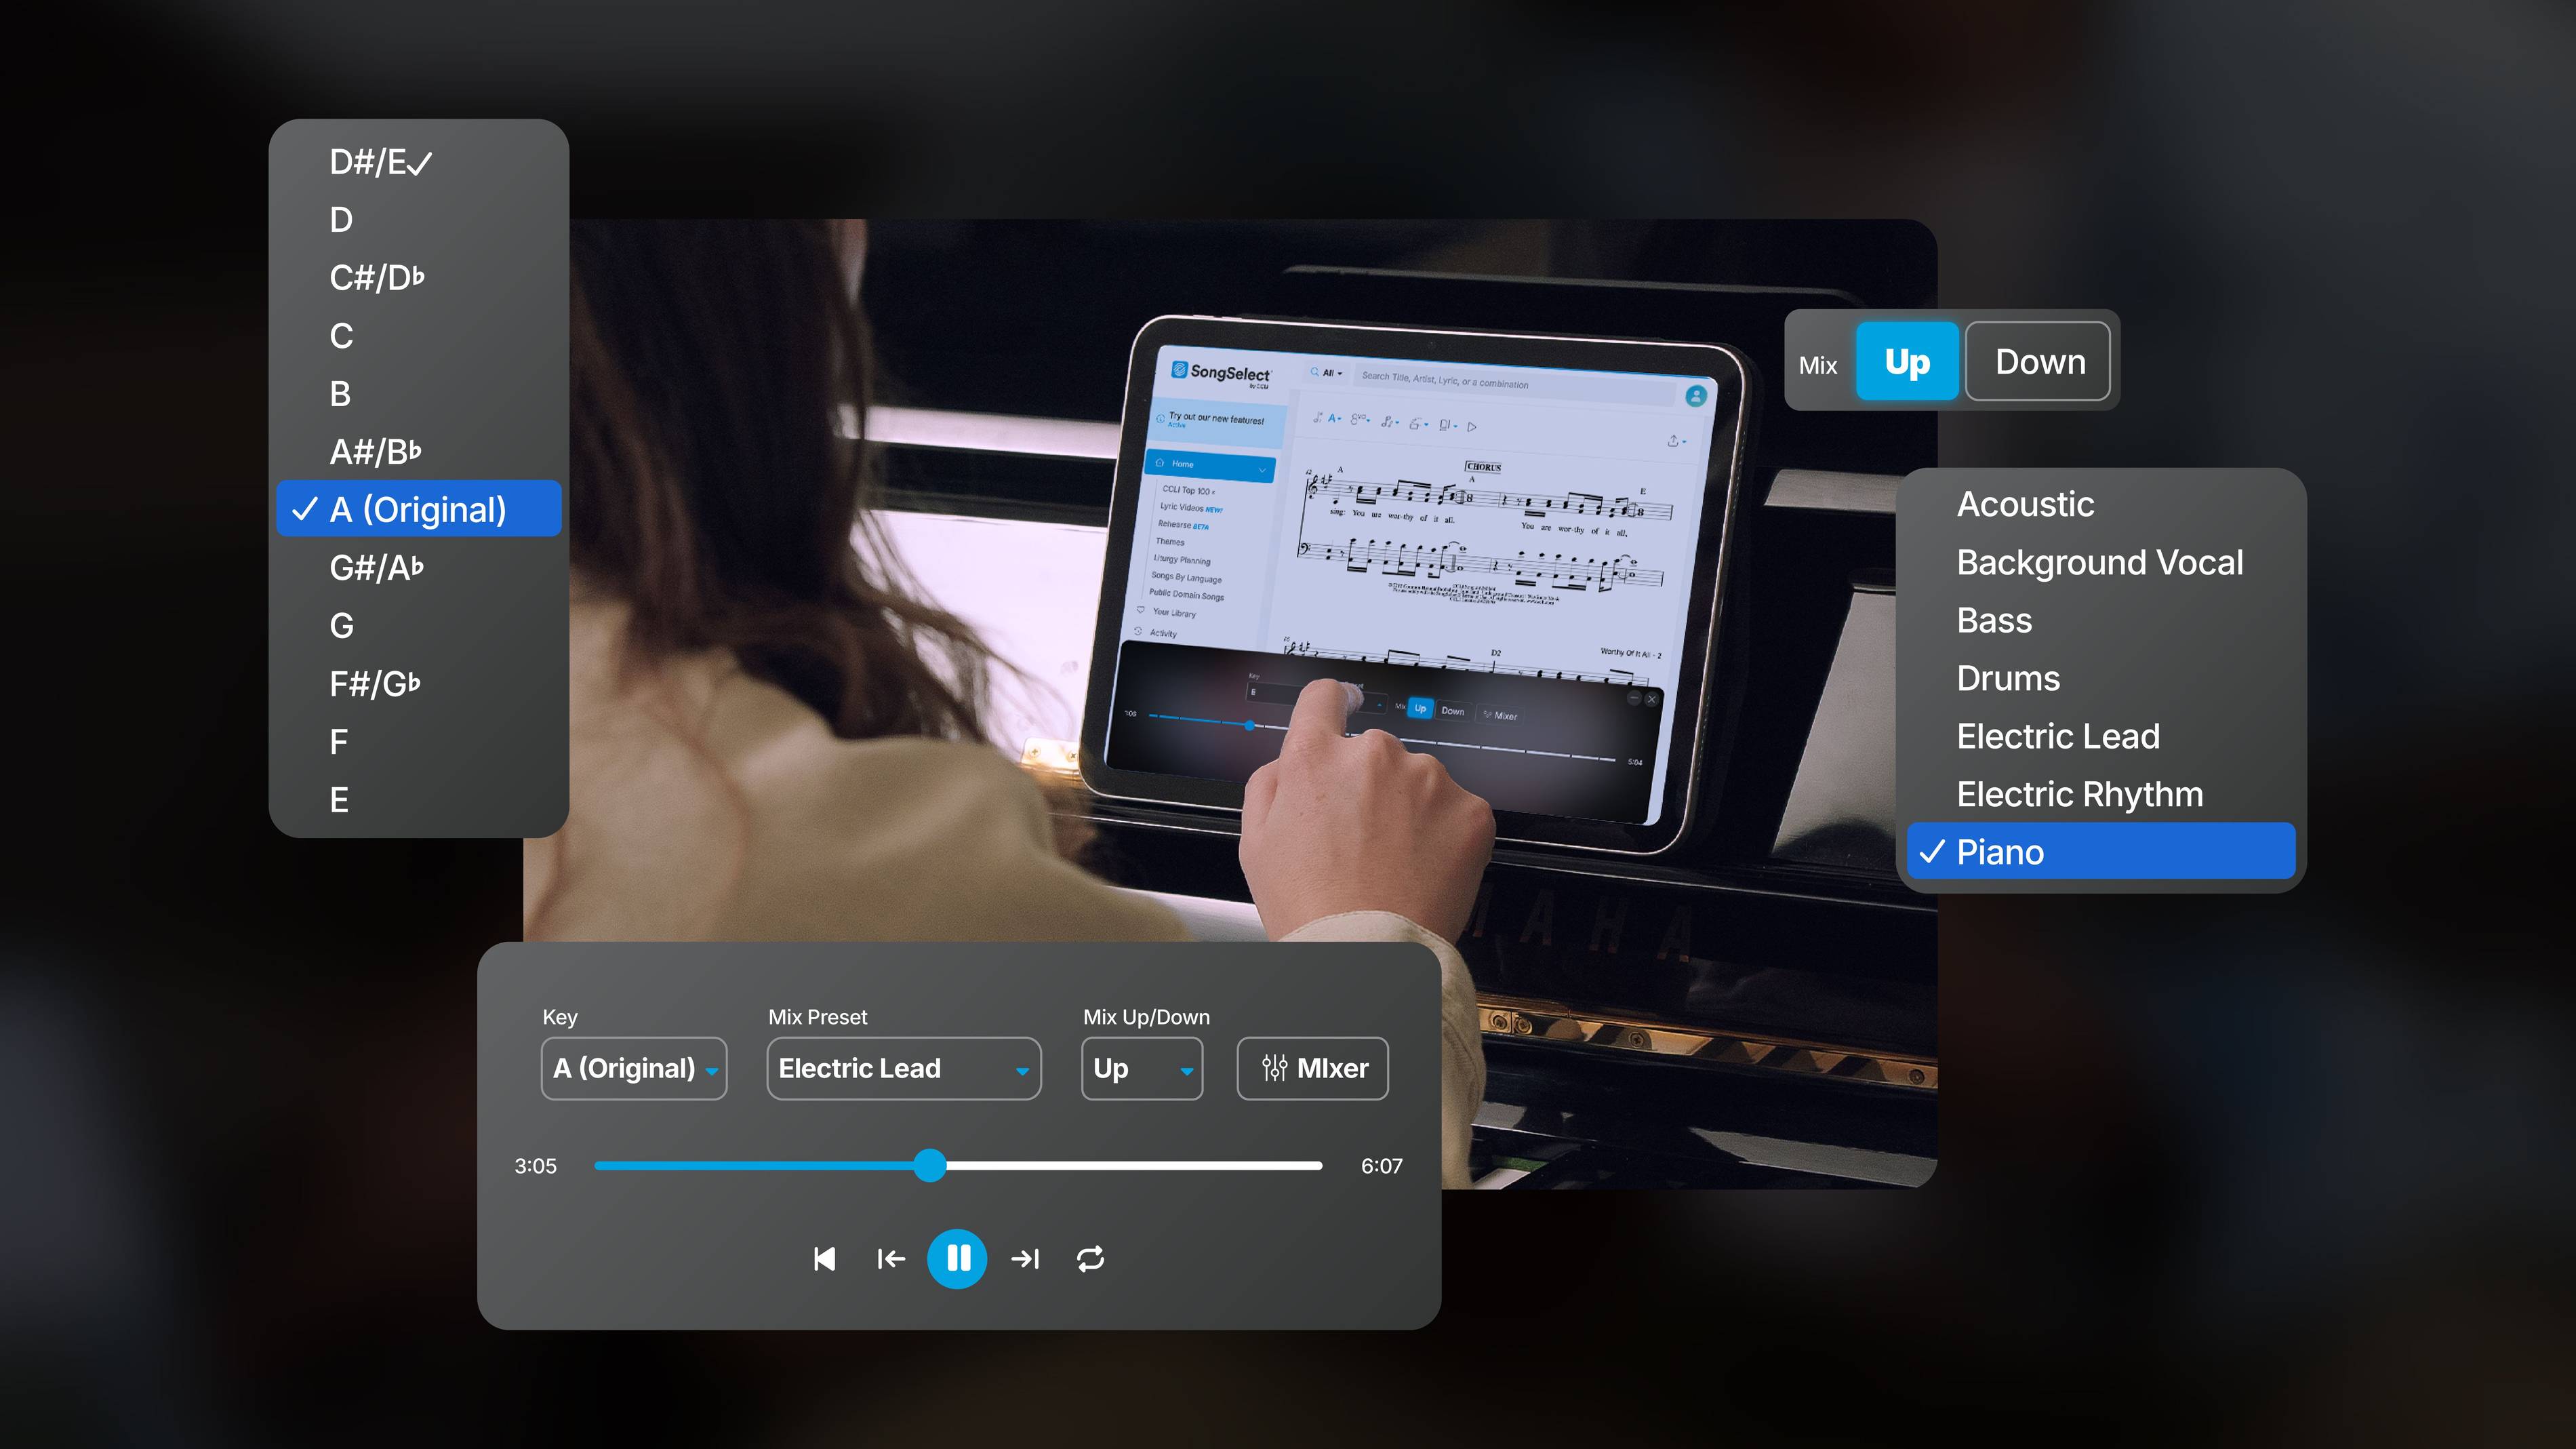The image size is (2576, 1449).
Task: Open the Mixer sliders button
Action: point(1312,1068)
